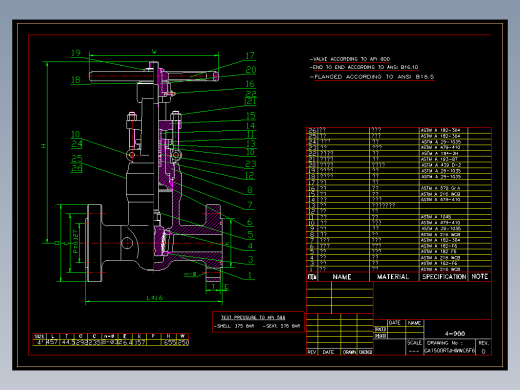Select balloon callout 7 on valve drawing
Image resolution: width=520 pixels, height=390 pixels.
pyautogui.click(x=250, y=205)
